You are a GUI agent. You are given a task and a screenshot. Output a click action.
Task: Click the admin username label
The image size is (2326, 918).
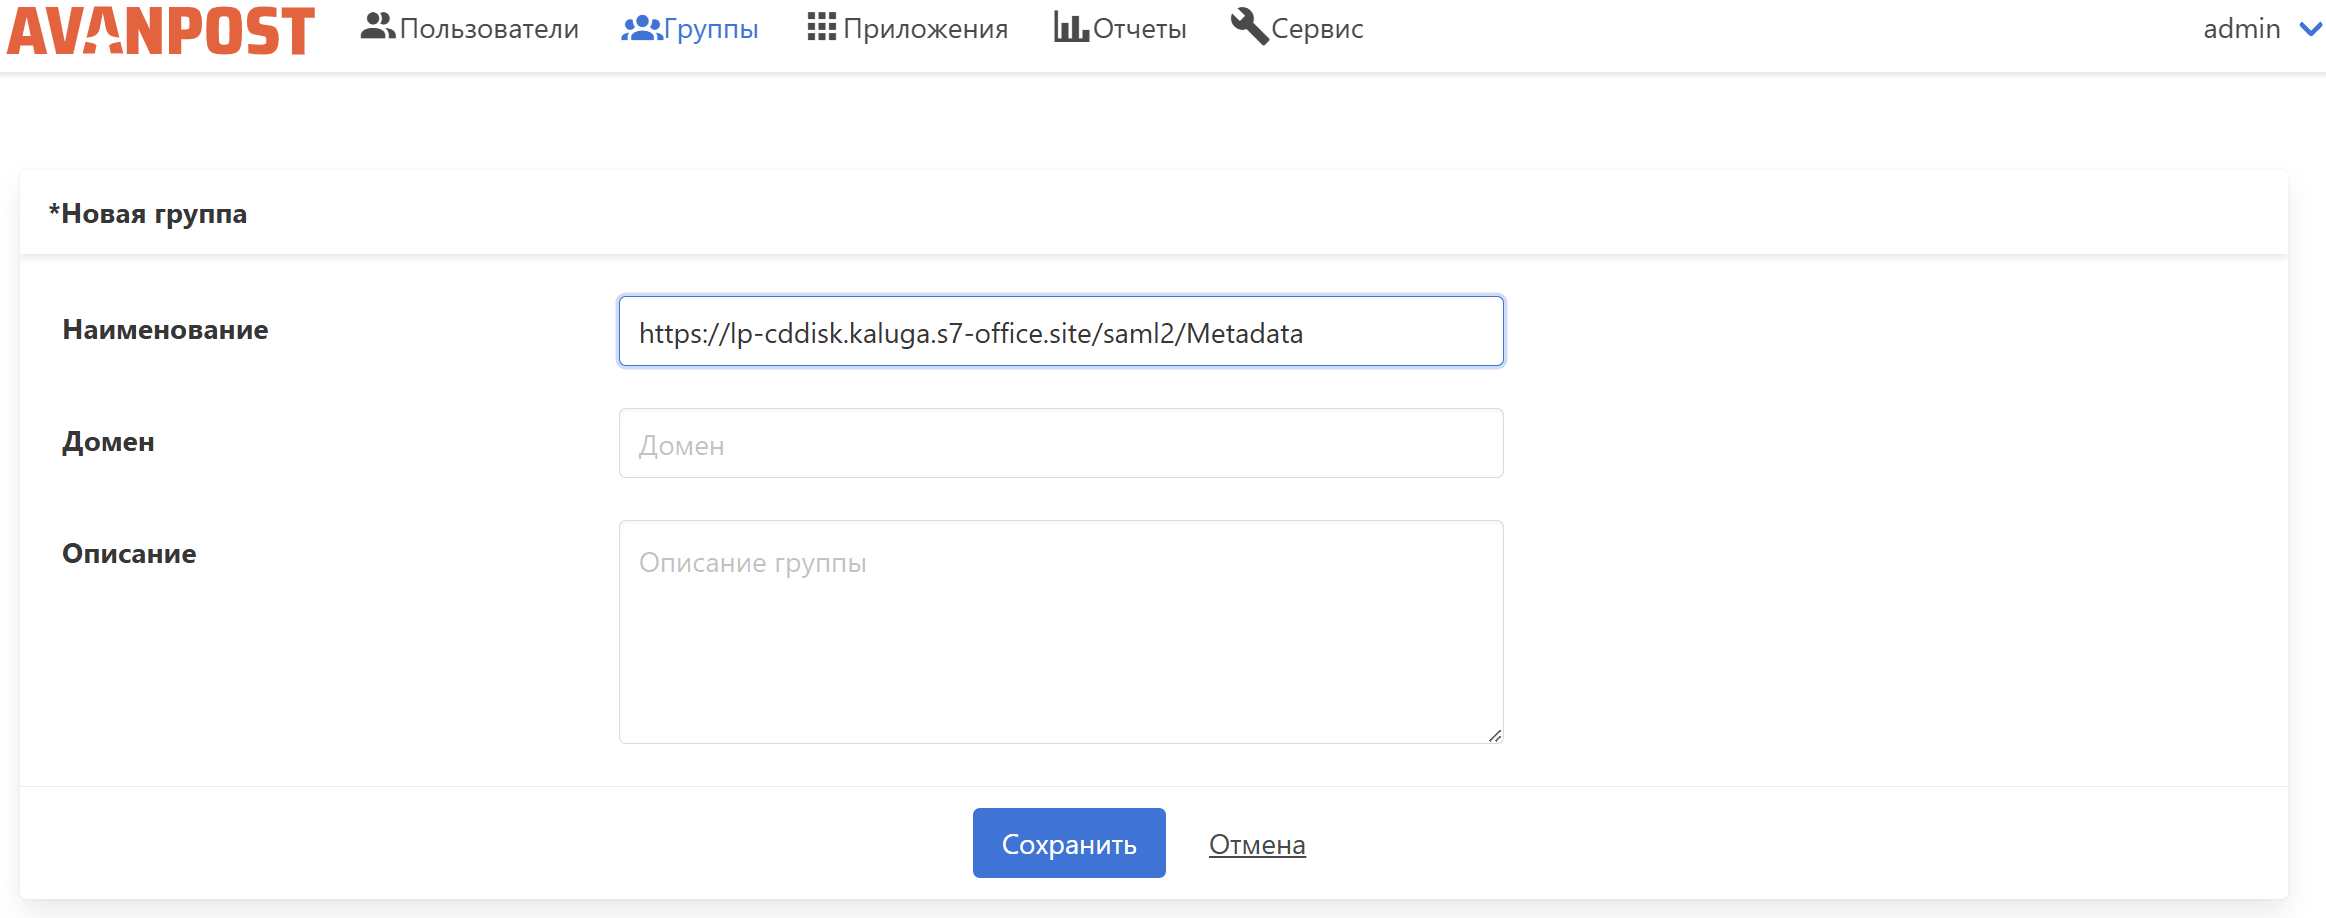pos(2241,29)
